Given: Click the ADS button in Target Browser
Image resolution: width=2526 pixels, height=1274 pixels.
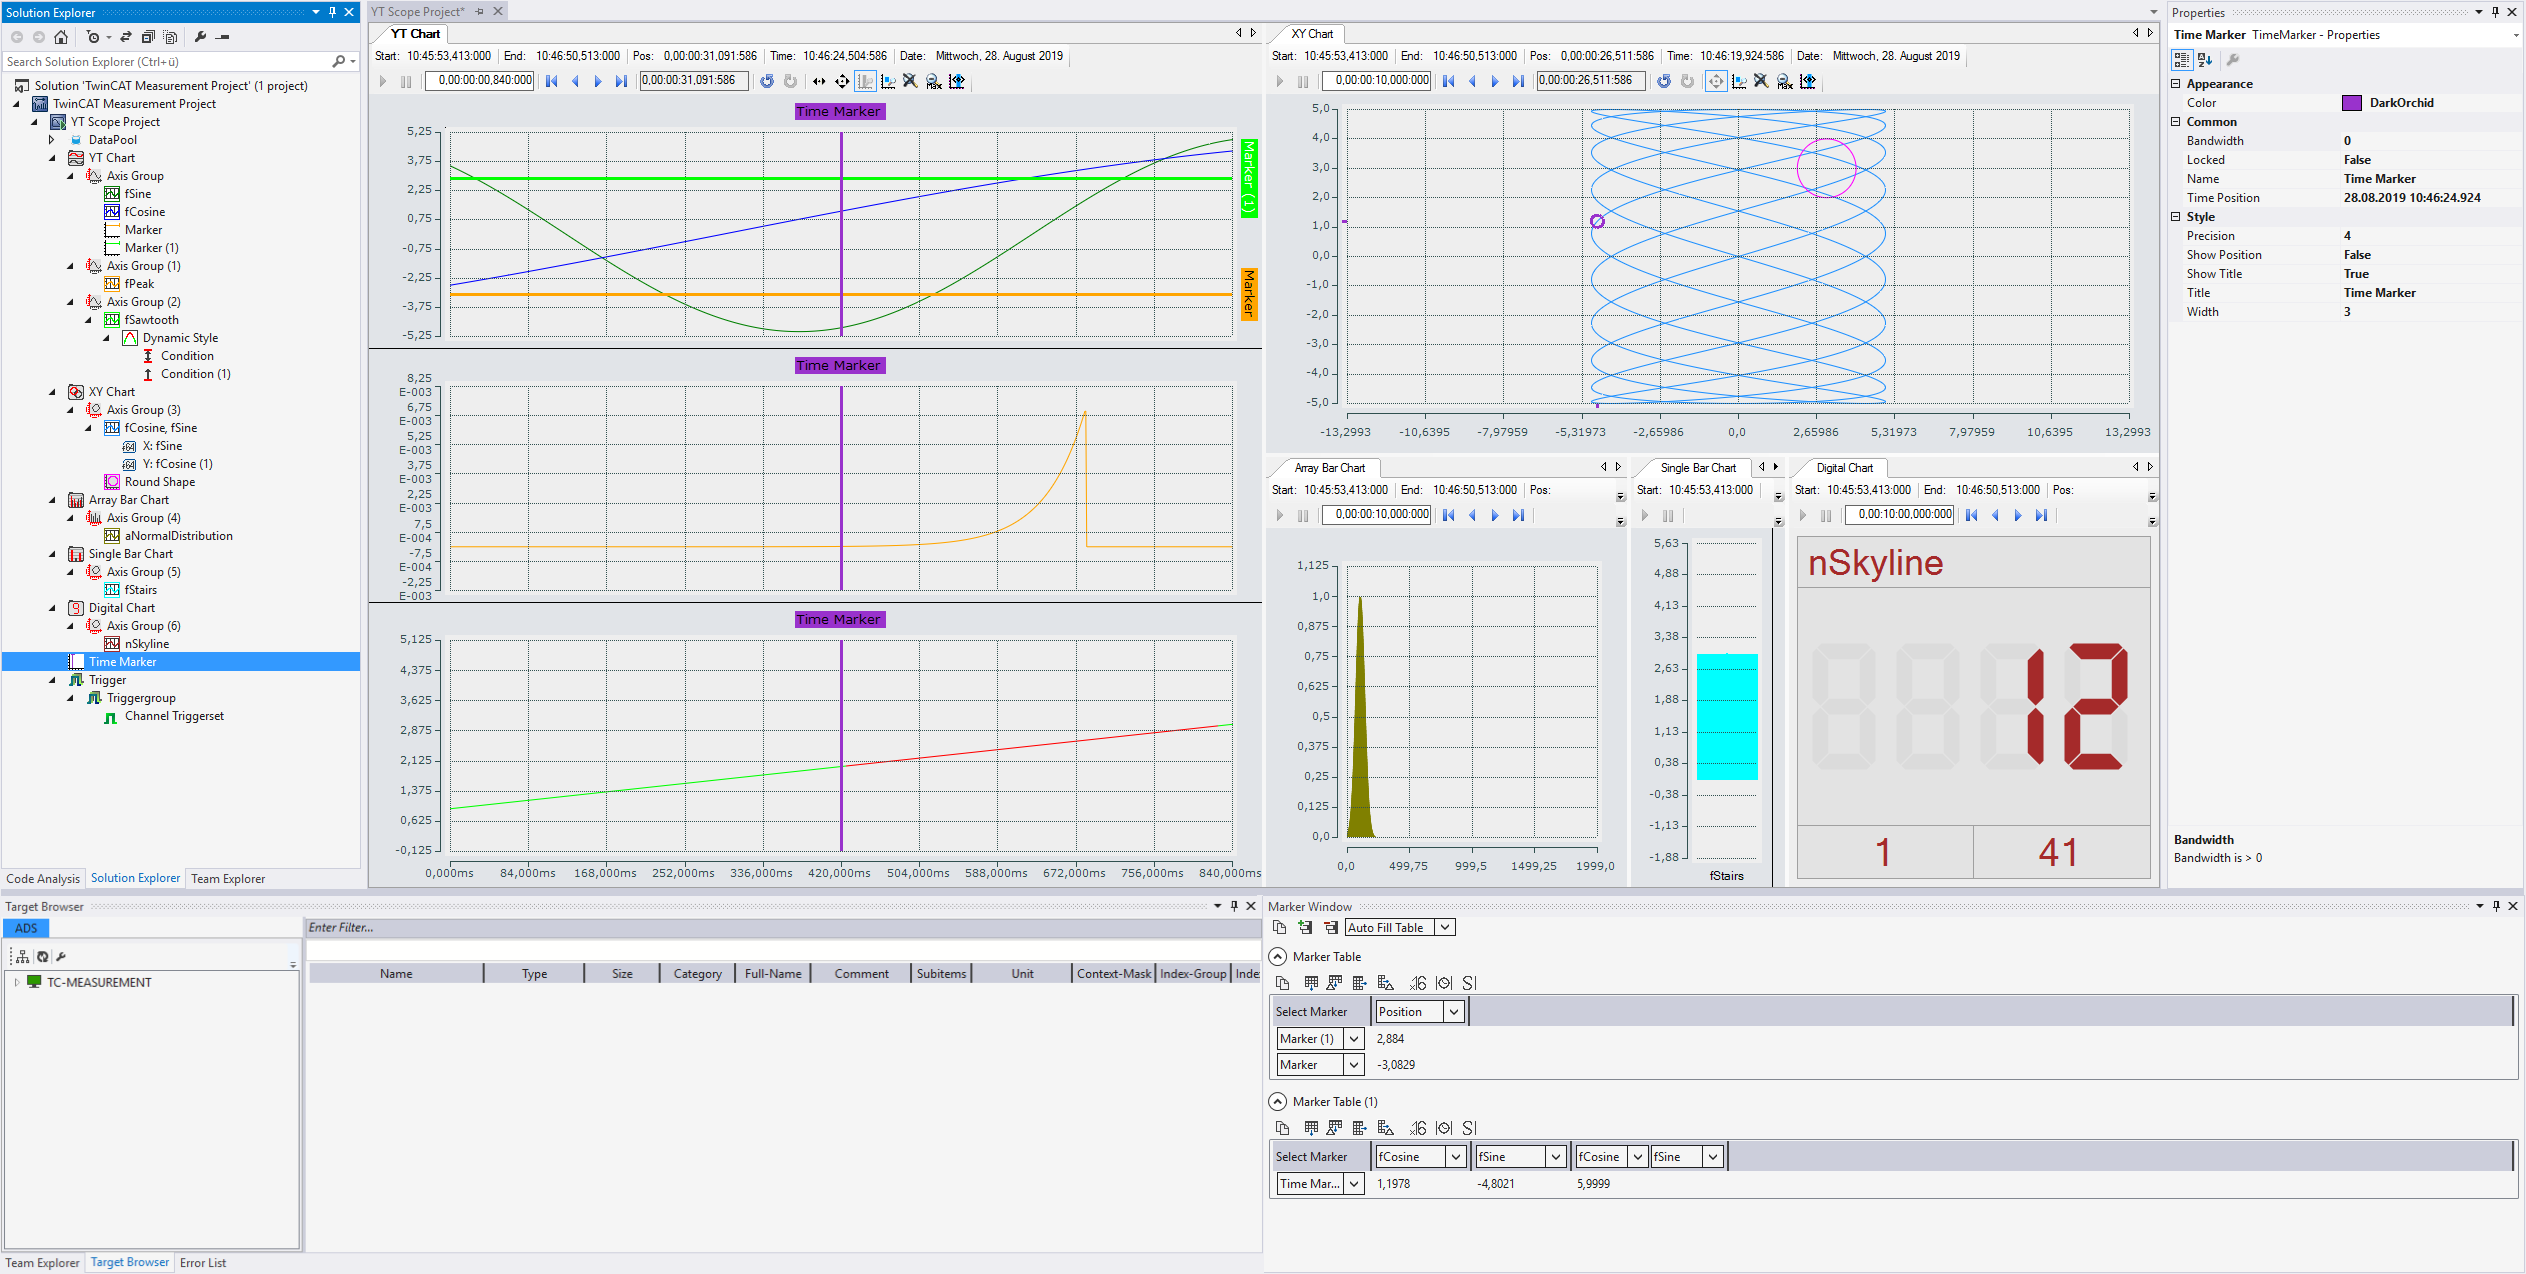Looking at the screenshot, I should click(x=26, y=928).
